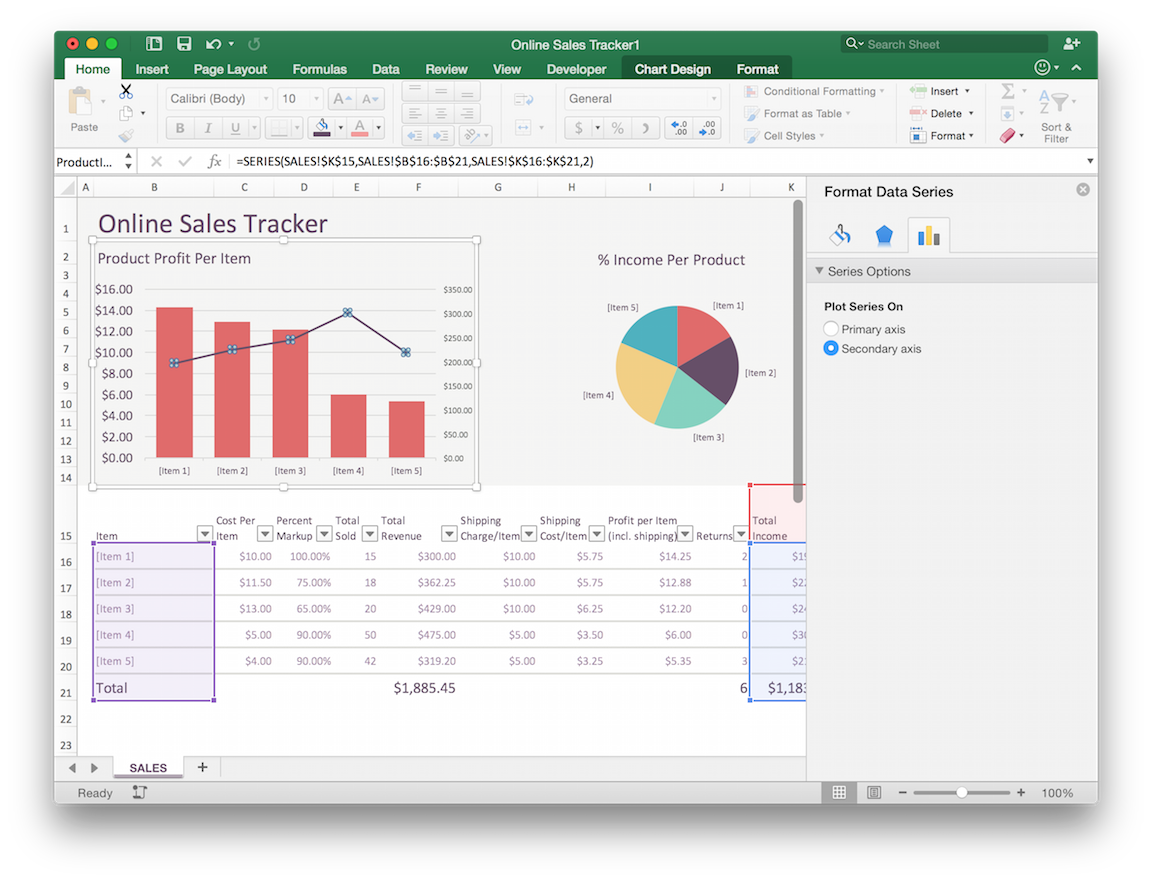Click the feedback smiley icon

[x=1042, y=68]
